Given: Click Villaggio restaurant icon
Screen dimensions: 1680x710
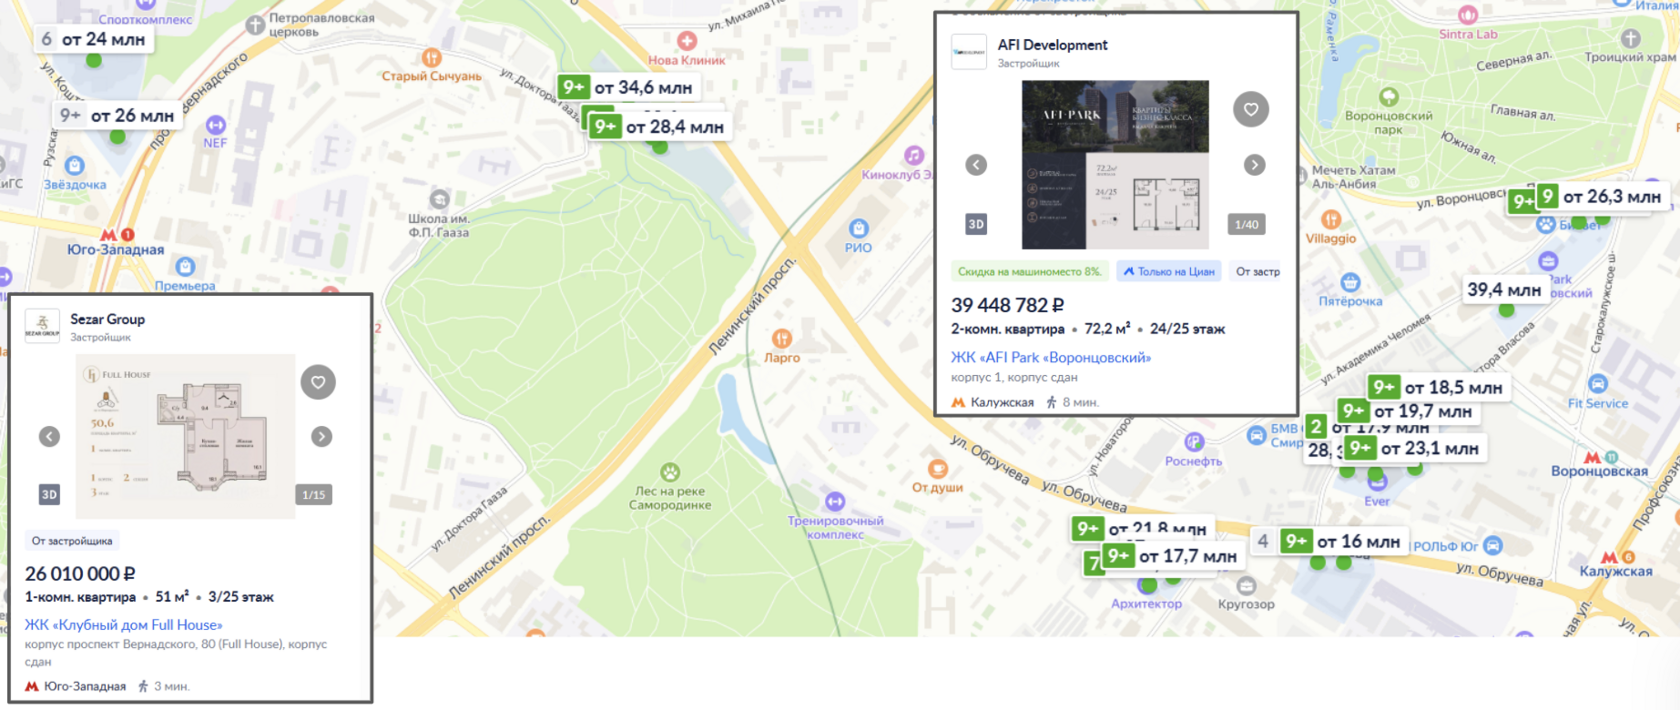Looking at the screenshot, I should (1331, 220).
